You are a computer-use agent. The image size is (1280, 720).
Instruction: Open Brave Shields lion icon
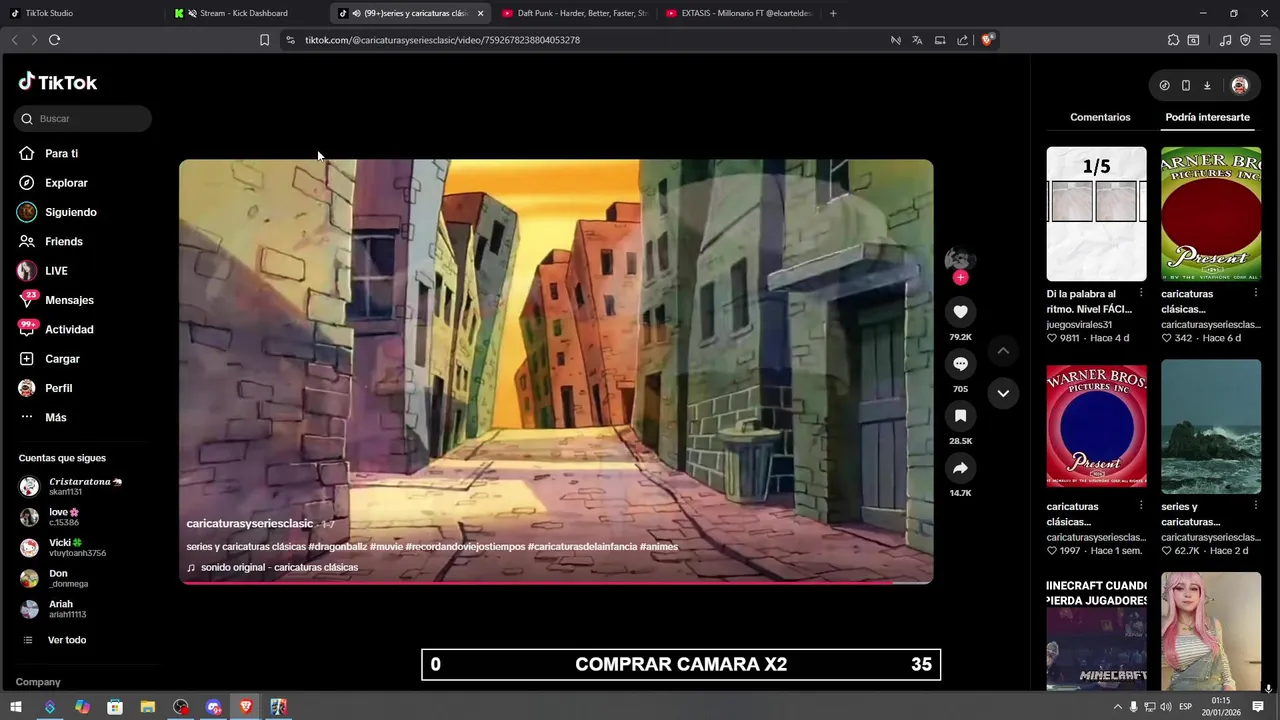pos(987,40)
